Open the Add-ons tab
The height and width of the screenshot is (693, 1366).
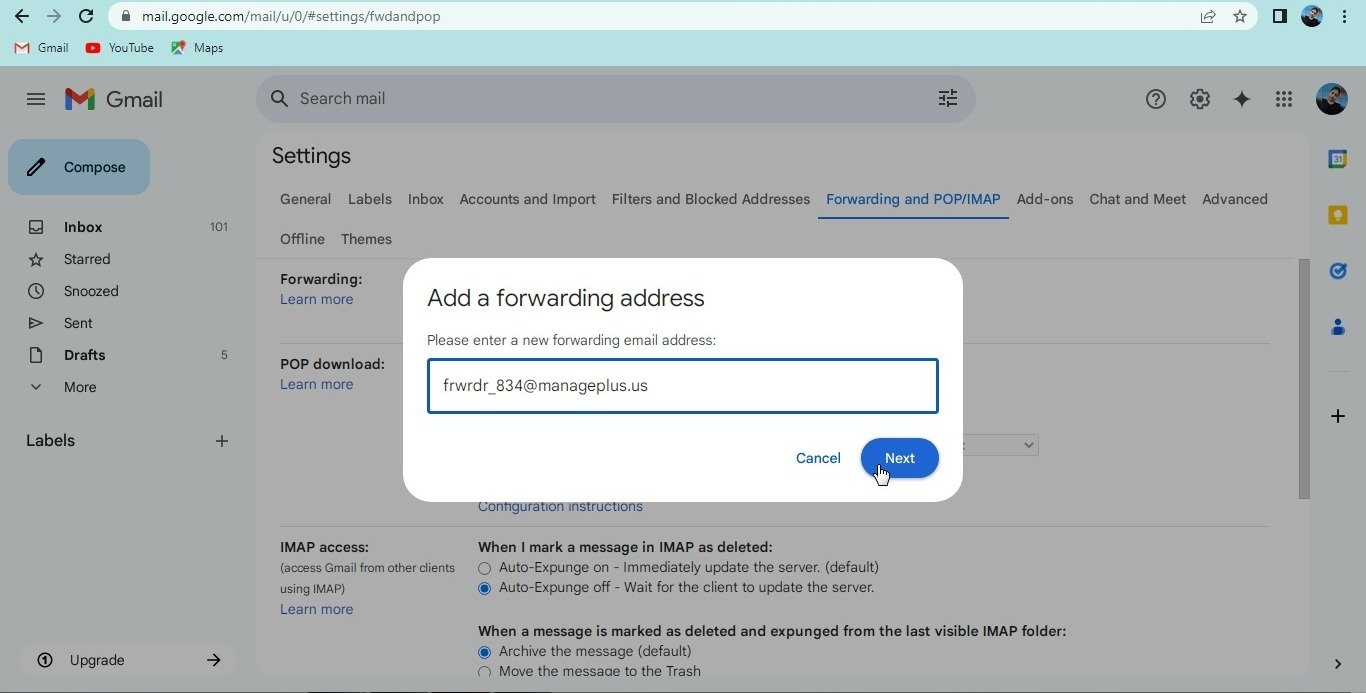tap(1045, 199)
